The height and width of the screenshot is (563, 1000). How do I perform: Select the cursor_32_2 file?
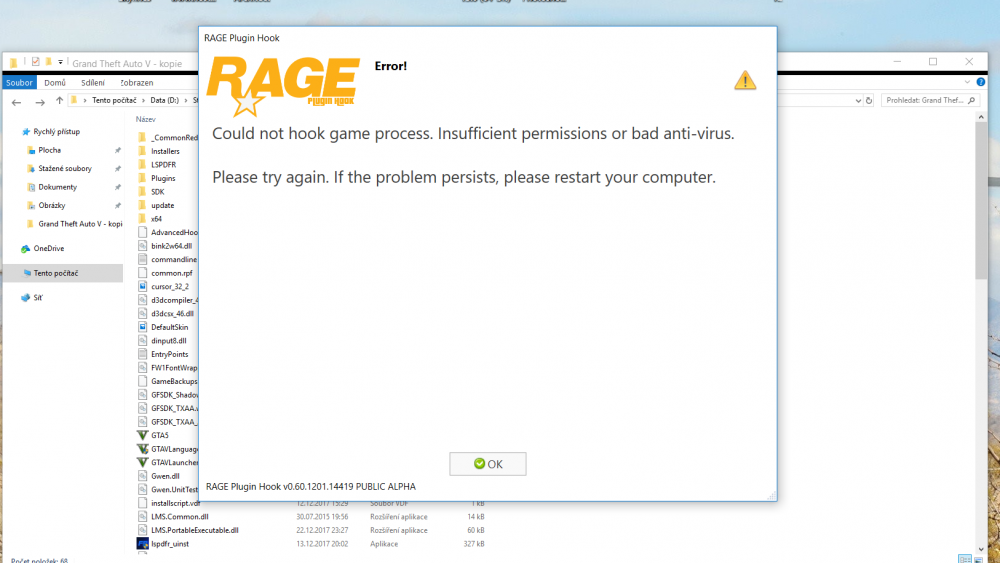(170, 286)
